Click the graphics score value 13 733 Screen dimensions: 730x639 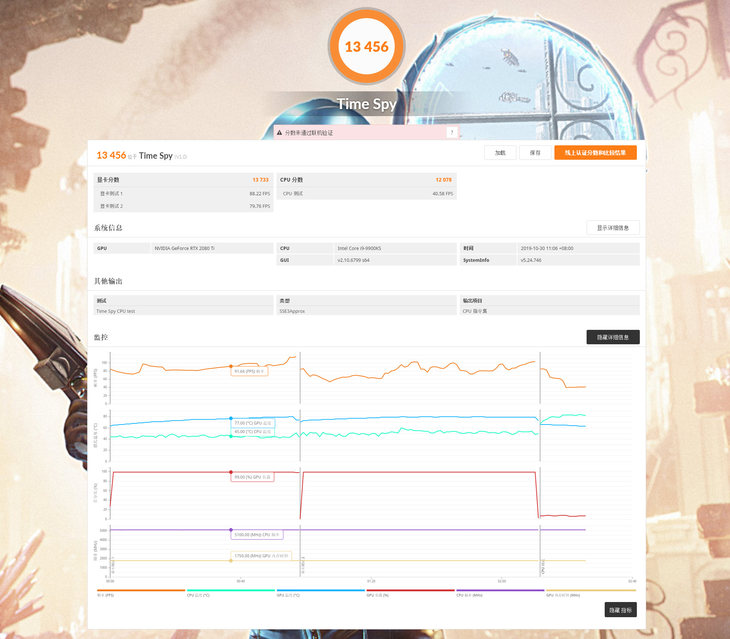[261, 180]
